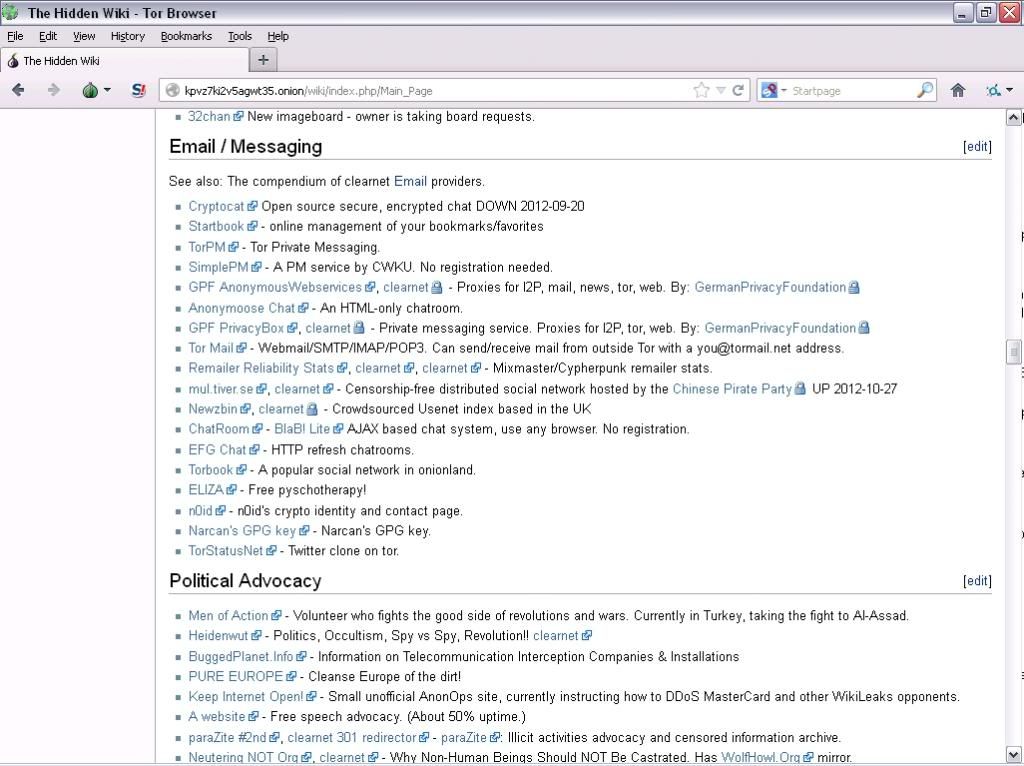Click the site identity globe icon
1024x766 pixels.
(x=172, y=90)
